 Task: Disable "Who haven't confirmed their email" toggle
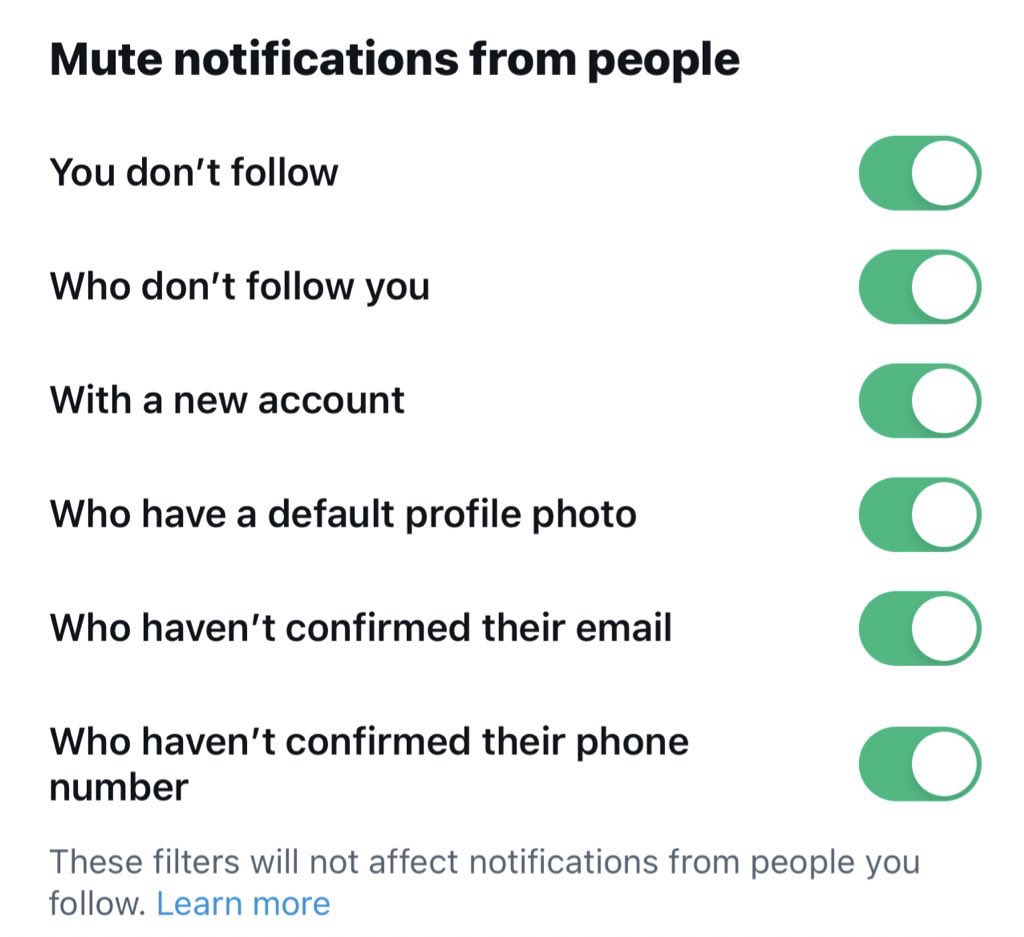click(x=920, y=628)
